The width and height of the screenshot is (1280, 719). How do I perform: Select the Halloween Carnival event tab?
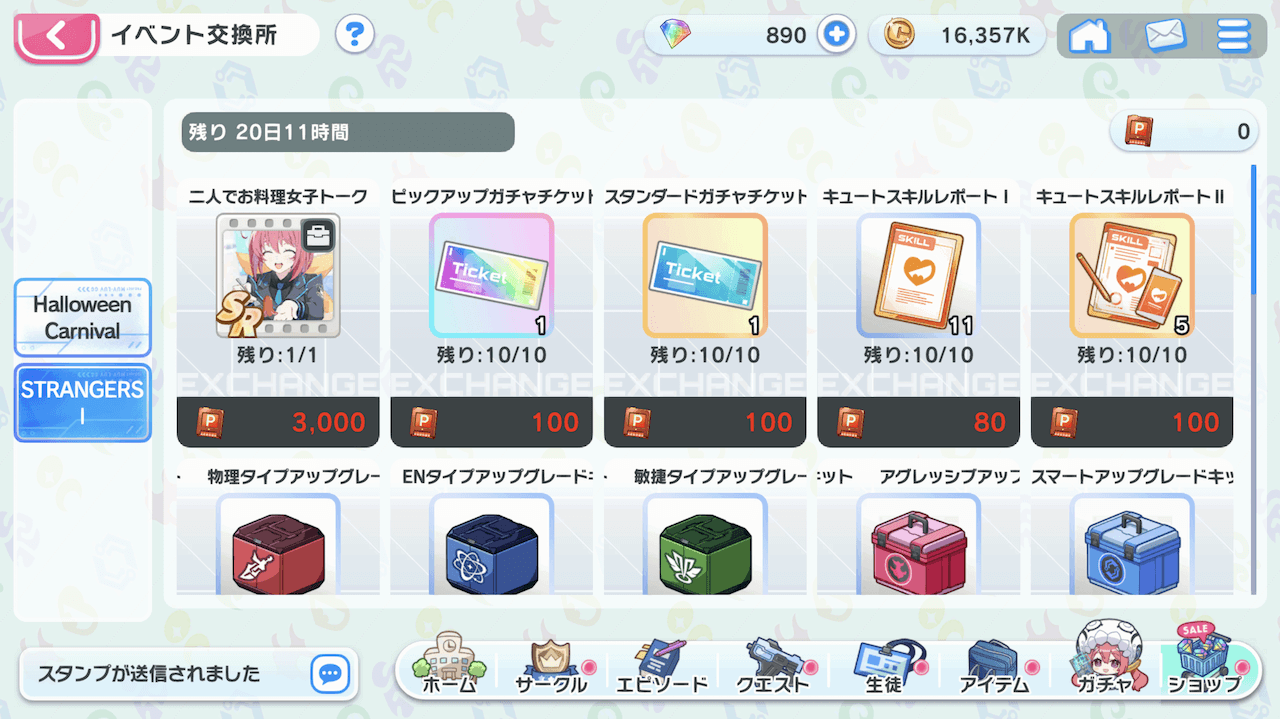click(82, 317)
